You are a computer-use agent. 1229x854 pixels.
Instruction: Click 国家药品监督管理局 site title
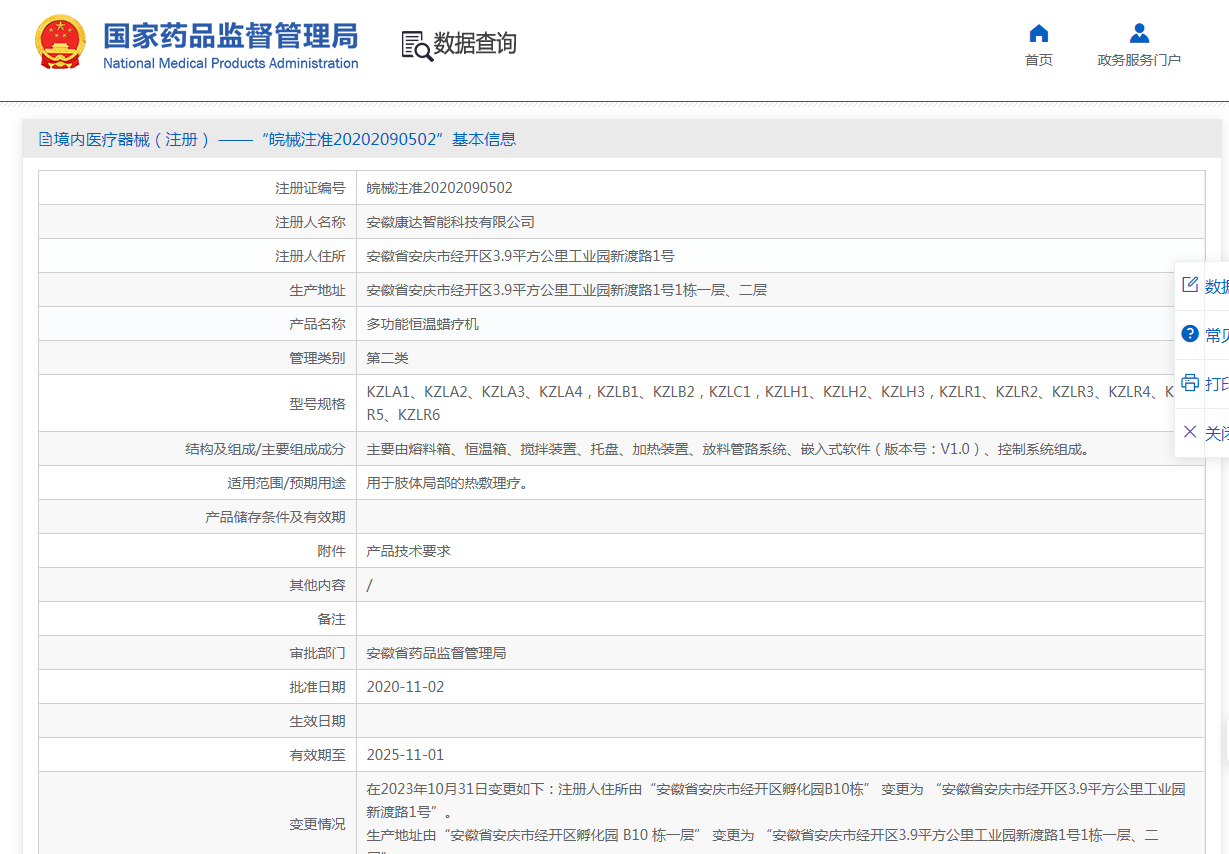tap(231, 36)
